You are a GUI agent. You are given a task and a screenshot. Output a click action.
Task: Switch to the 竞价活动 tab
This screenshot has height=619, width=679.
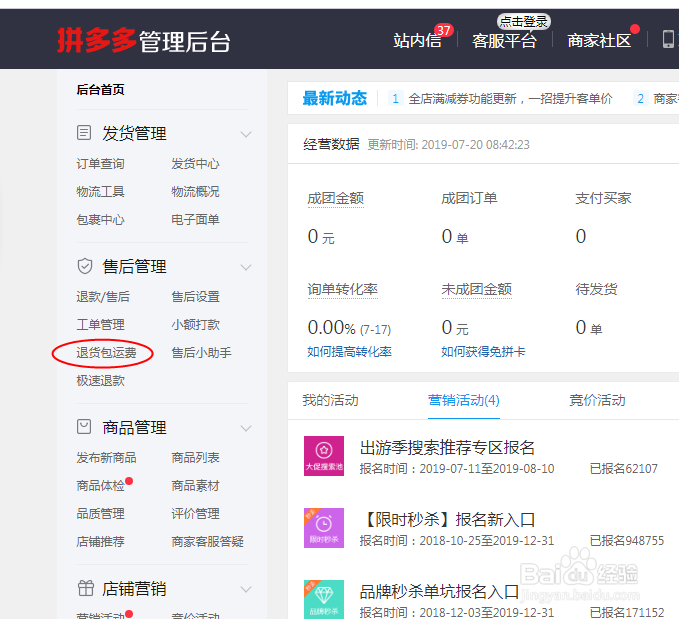tap(598, 400)
